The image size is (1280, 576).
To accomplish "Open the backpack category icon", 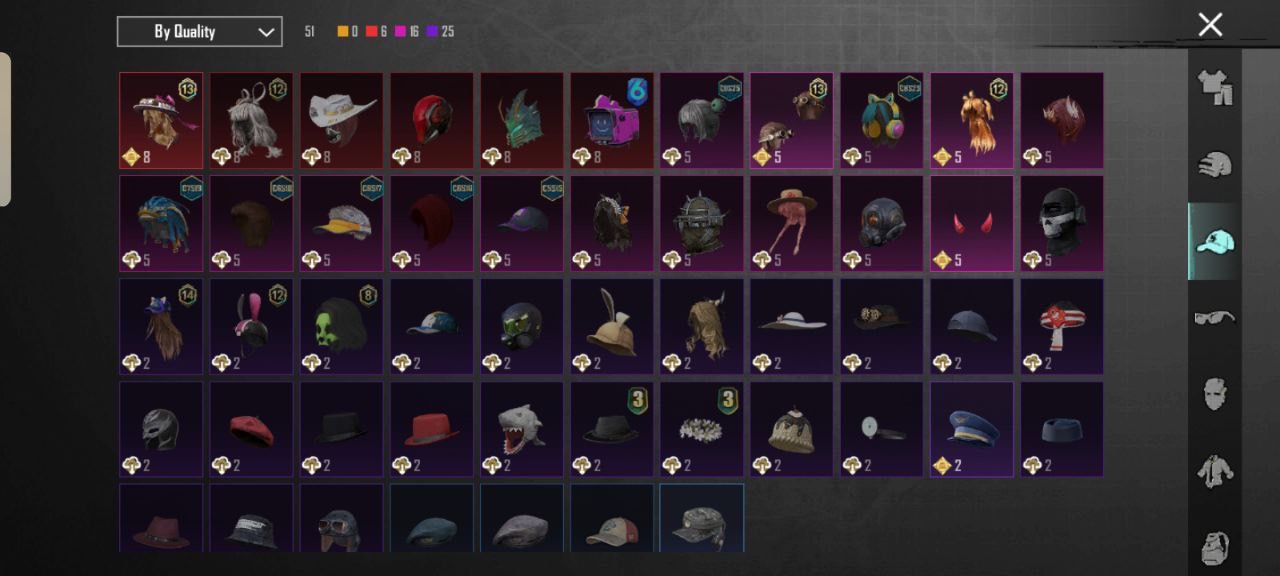I will click(x=1214, y=546).
